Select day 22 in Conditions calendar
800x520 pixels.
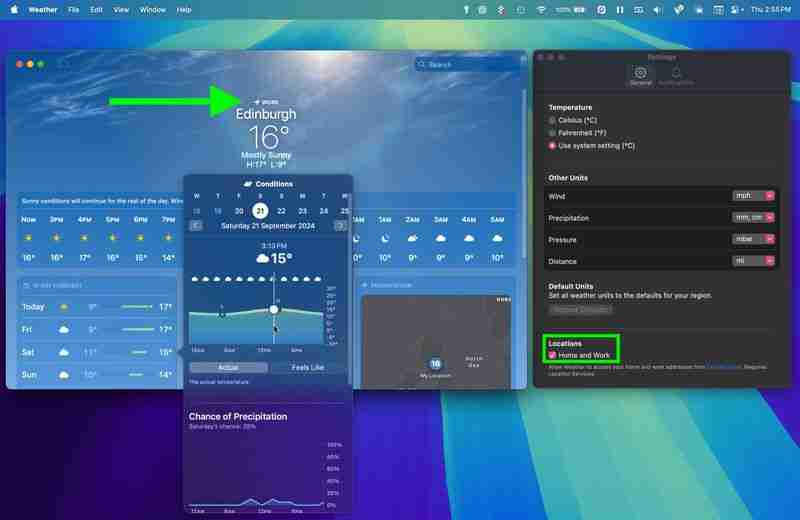(x=281, y=211)
